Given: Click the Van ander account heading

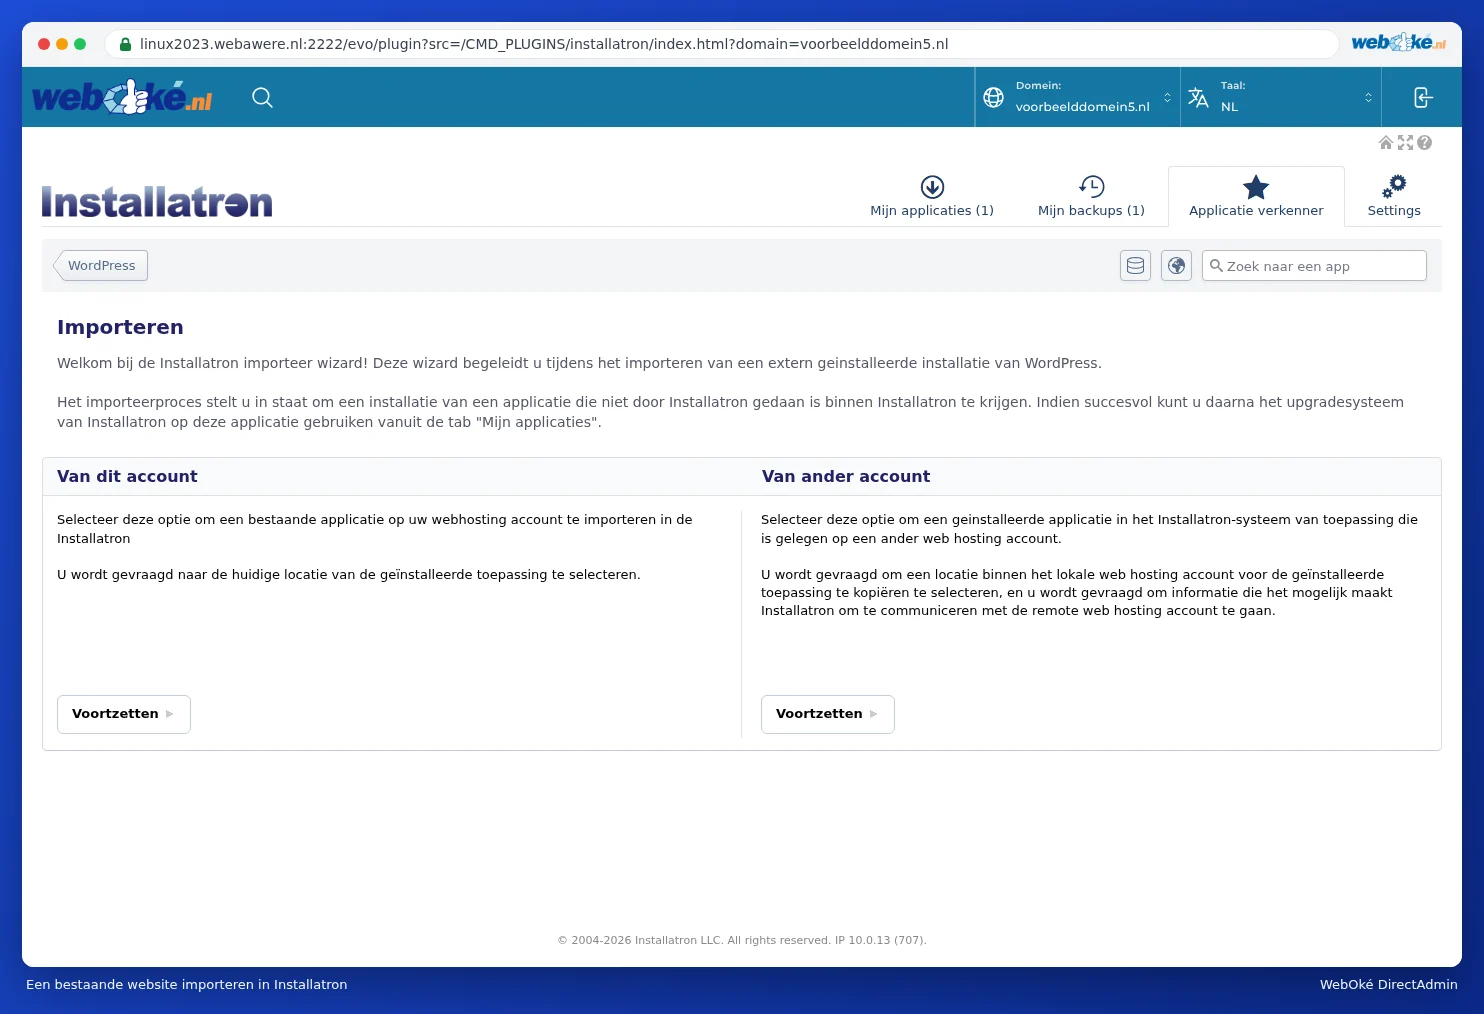Looking at the screenshot, I should point(846,477).
